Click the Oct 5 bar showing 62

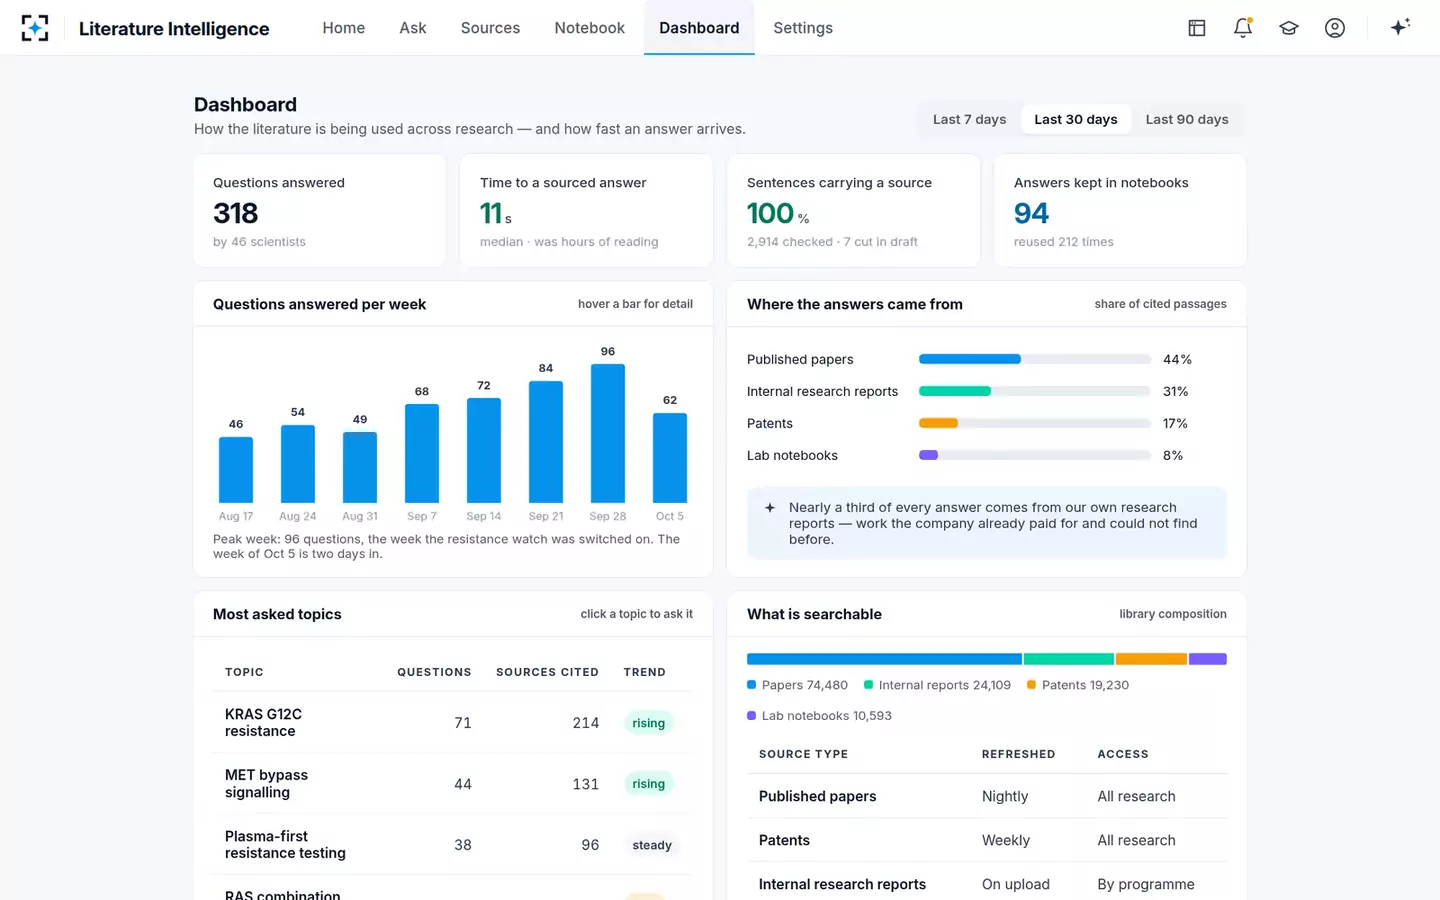pos(670,458)
